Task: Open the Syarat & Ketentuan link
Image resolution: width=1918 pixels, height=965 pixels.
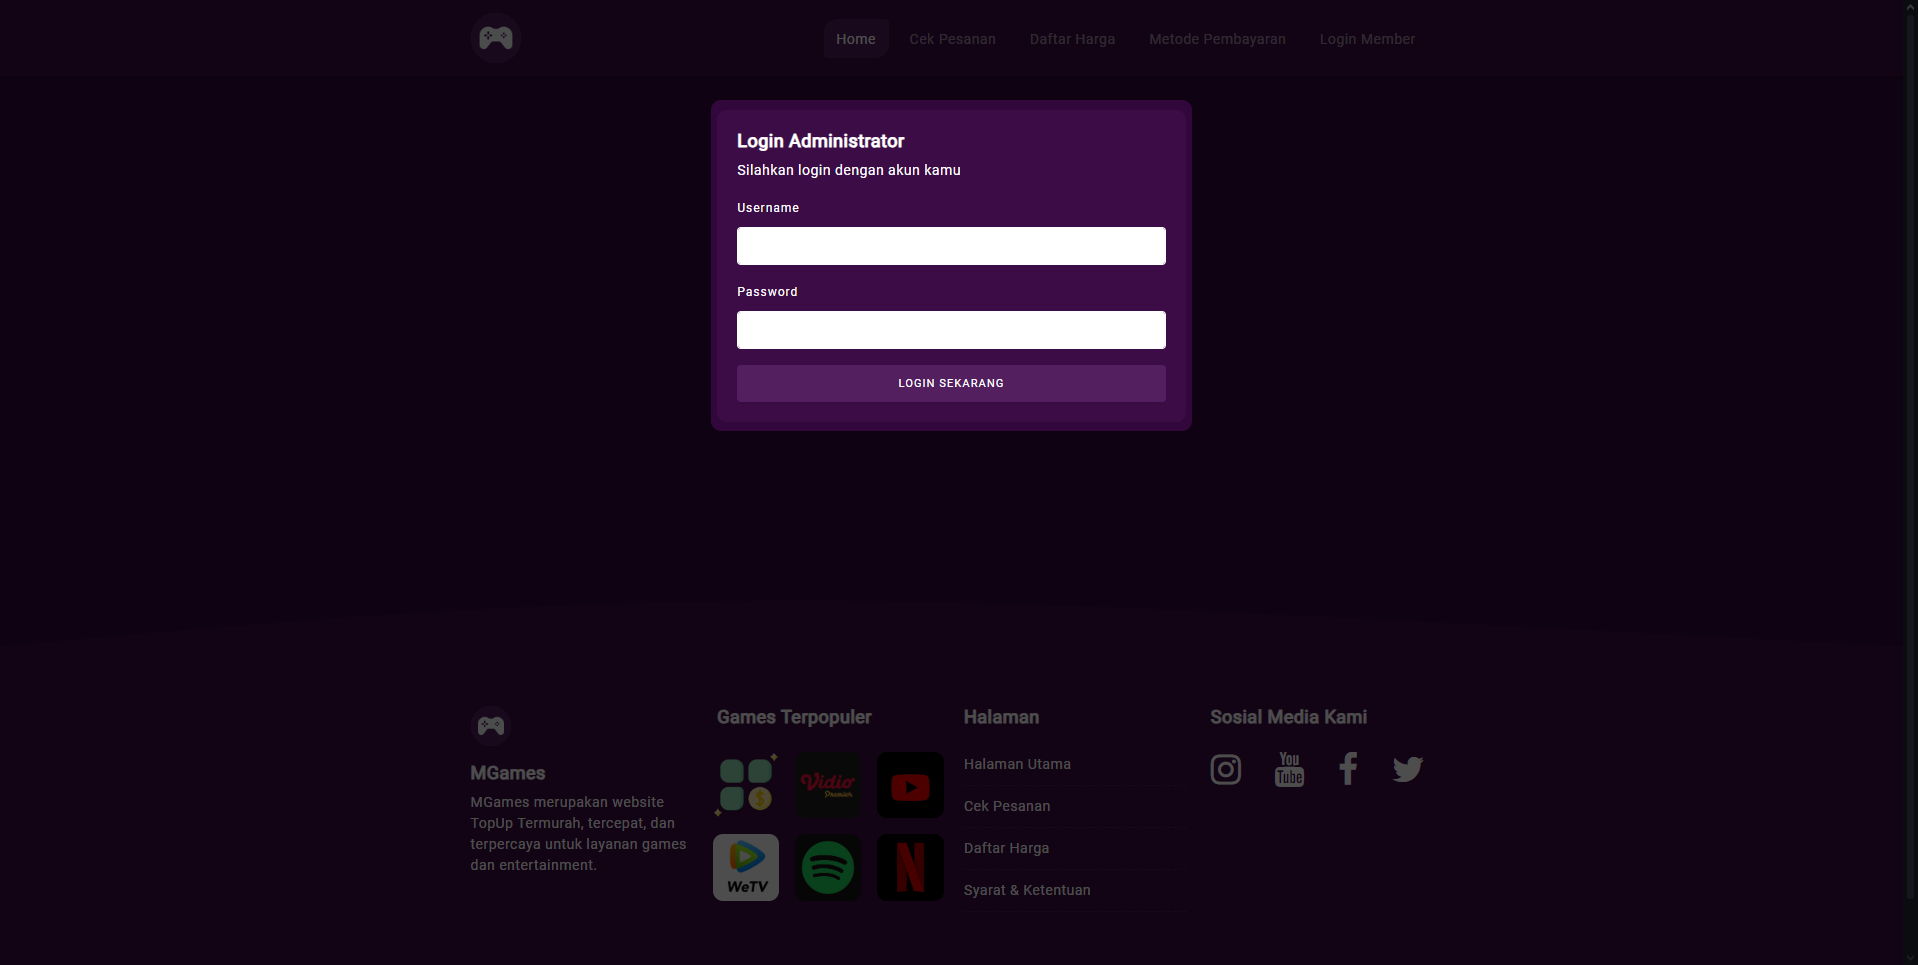Action: click(x=1027, y=890)
